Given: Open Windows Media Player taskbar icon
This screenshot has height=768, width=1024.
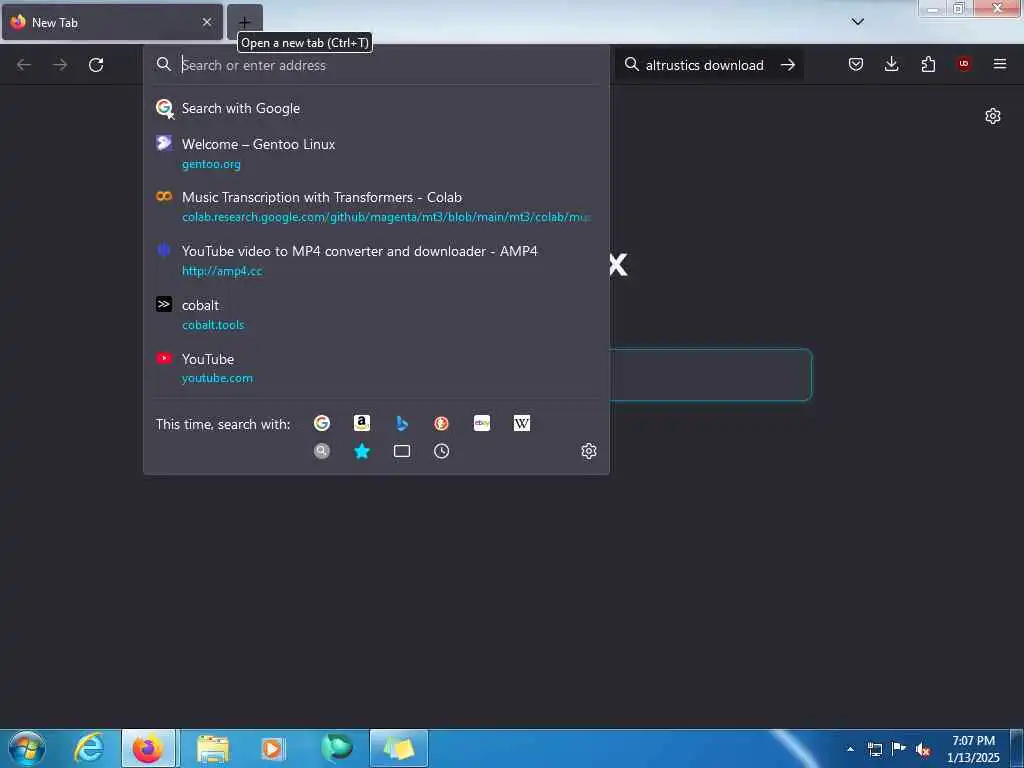Looking at the screenshot, I should pyautogui.click(x=272, y=748).
